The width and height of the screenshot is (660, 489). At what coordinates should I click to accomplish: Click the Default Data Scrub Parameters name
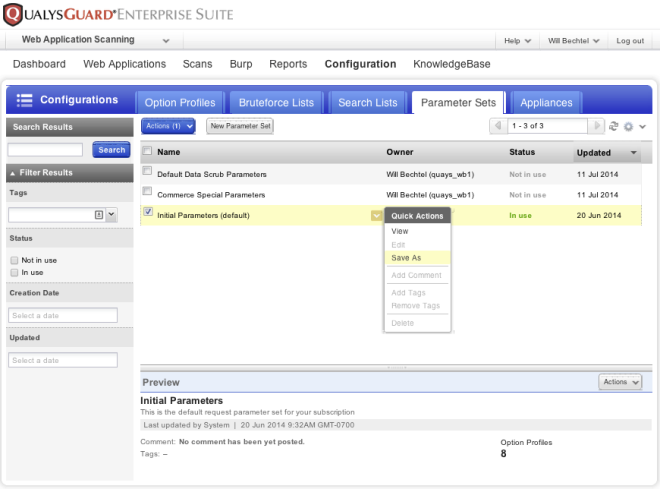212,174
